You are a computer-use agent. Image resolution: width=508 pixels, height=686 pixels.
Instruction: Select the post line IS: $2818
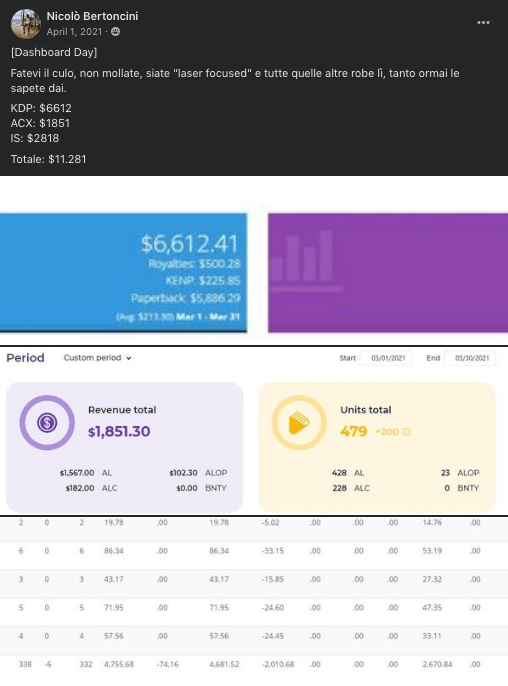(x=35, y=138)
